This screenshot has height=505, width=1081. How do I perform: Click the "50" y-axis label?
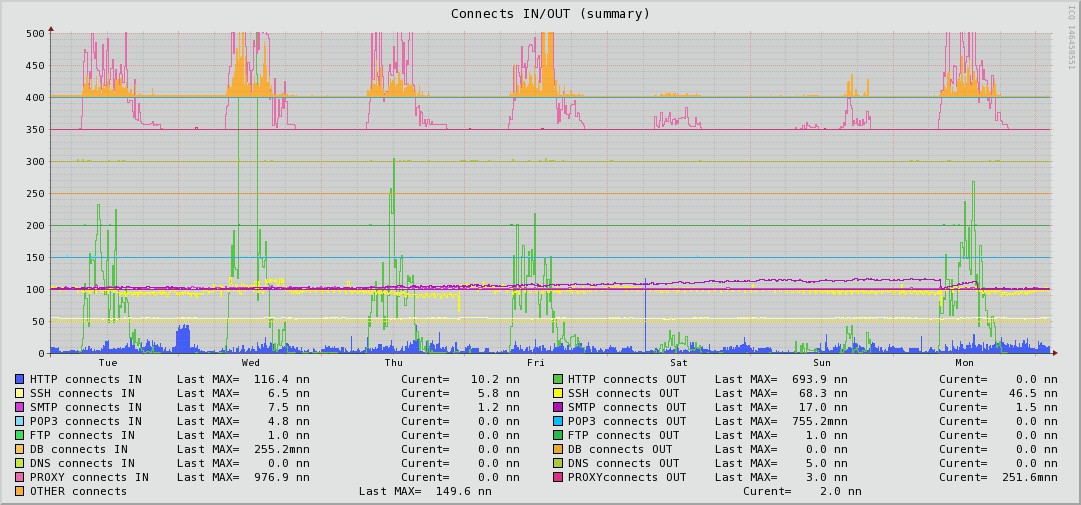tap(39, 322)
